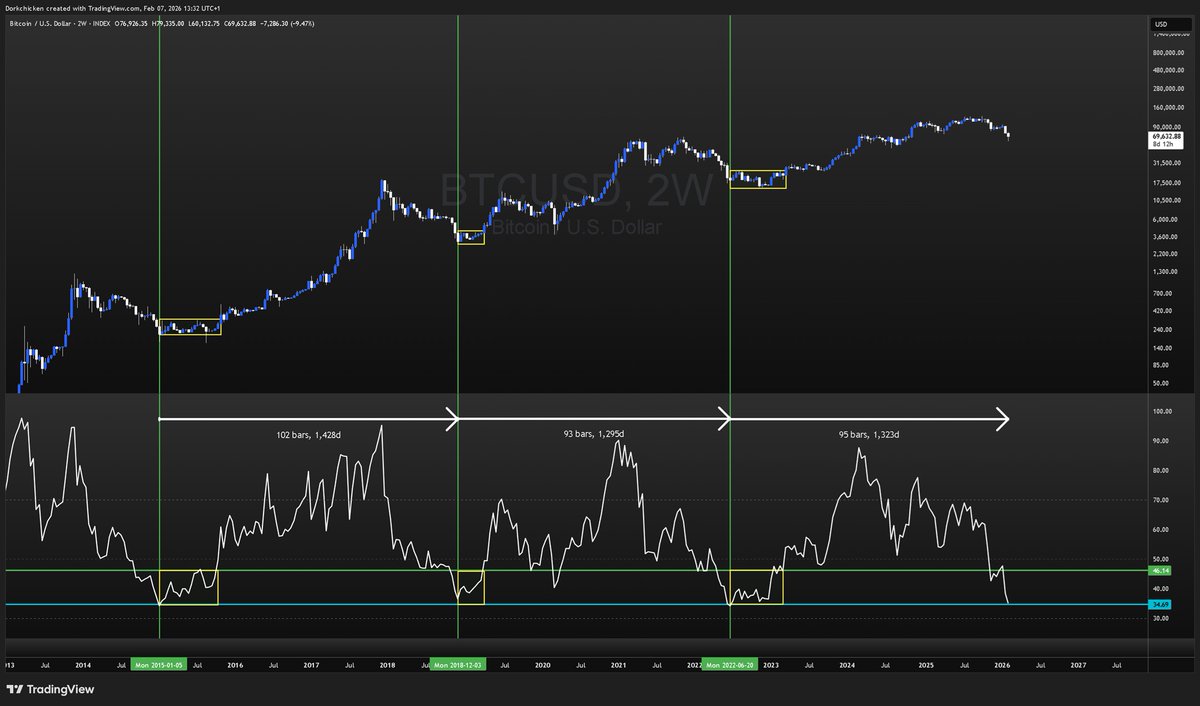Click the '93 bars, 1,295d' measurement label

click(594, 434)
